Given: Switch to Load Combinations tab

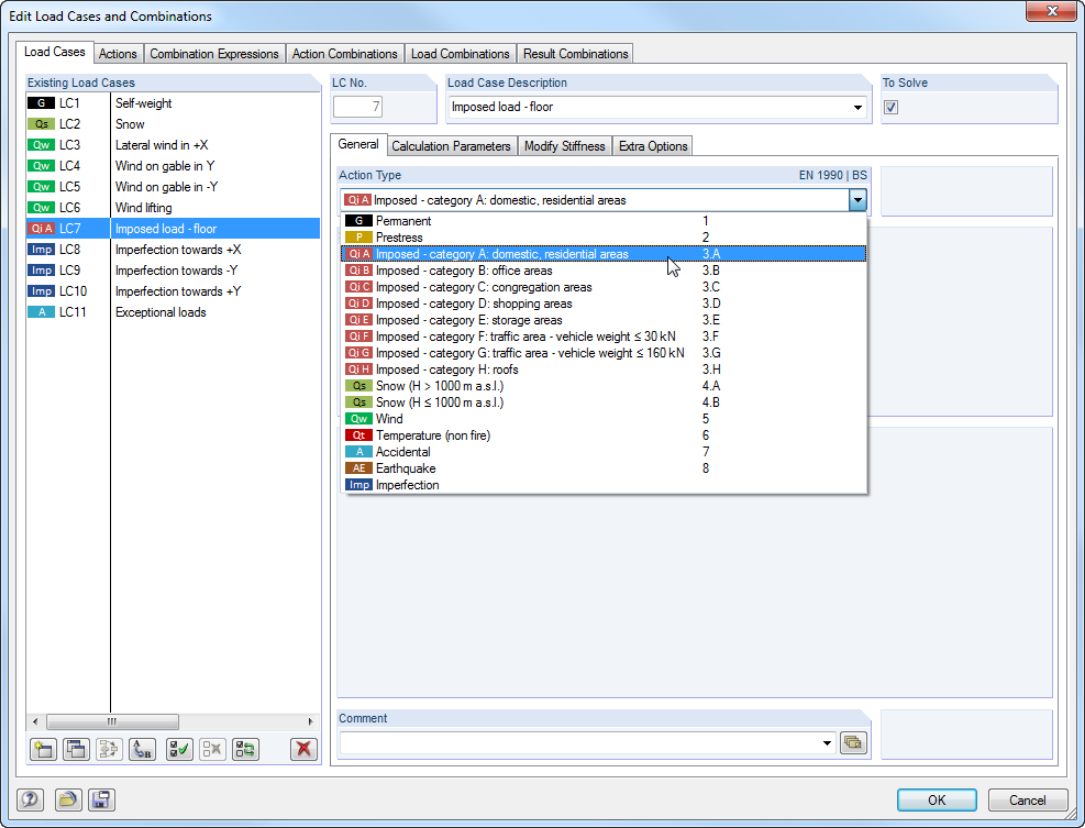Looking at the screenshot, I should click(460, 54).
